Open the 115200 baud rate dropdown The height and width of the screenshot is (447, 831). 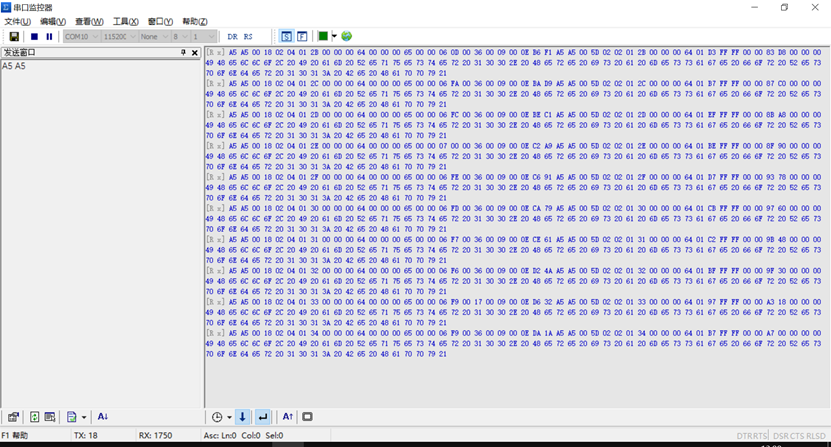coord(120,37)
